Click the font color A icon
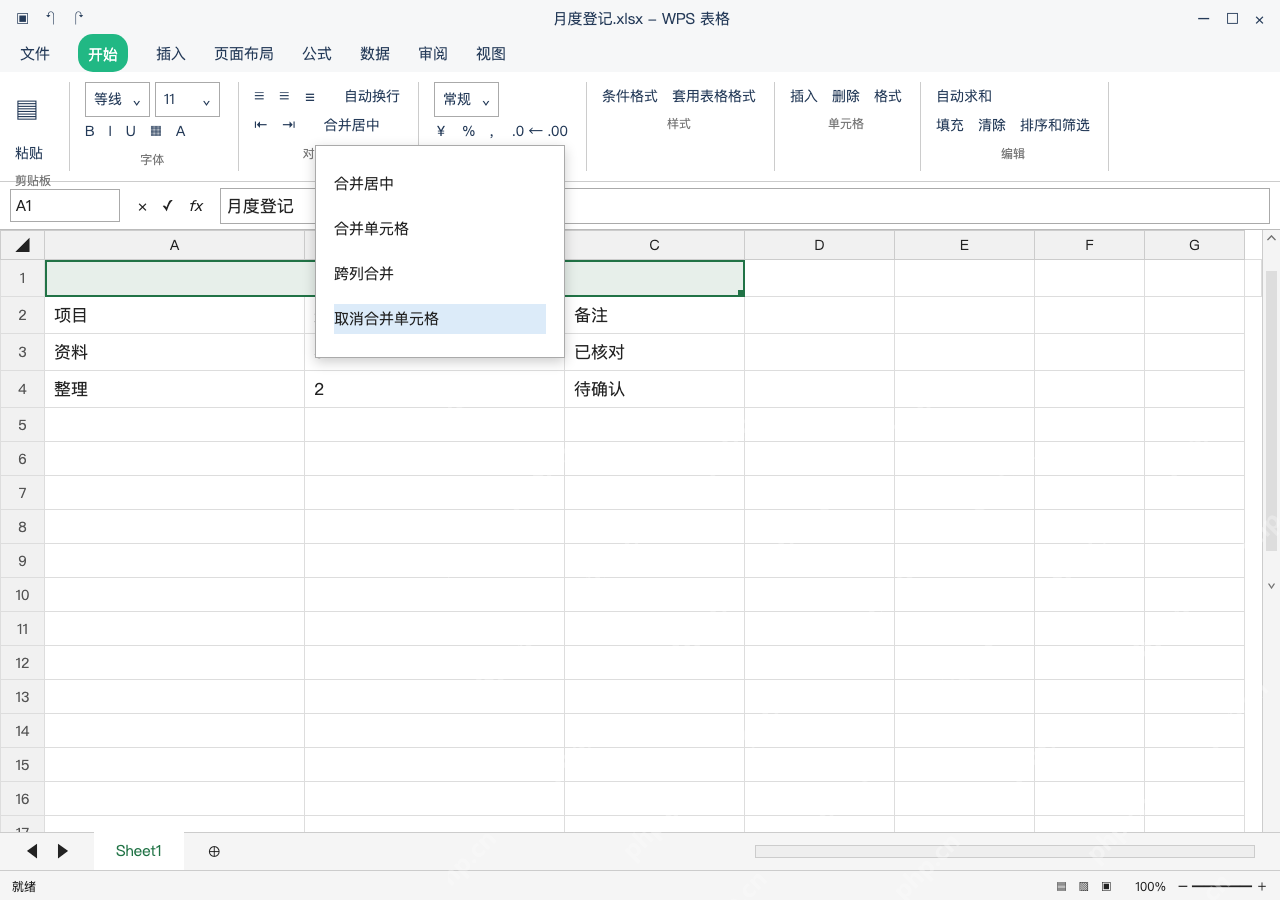The height and width of the screenshot is (900, 1280). point(181,131)
